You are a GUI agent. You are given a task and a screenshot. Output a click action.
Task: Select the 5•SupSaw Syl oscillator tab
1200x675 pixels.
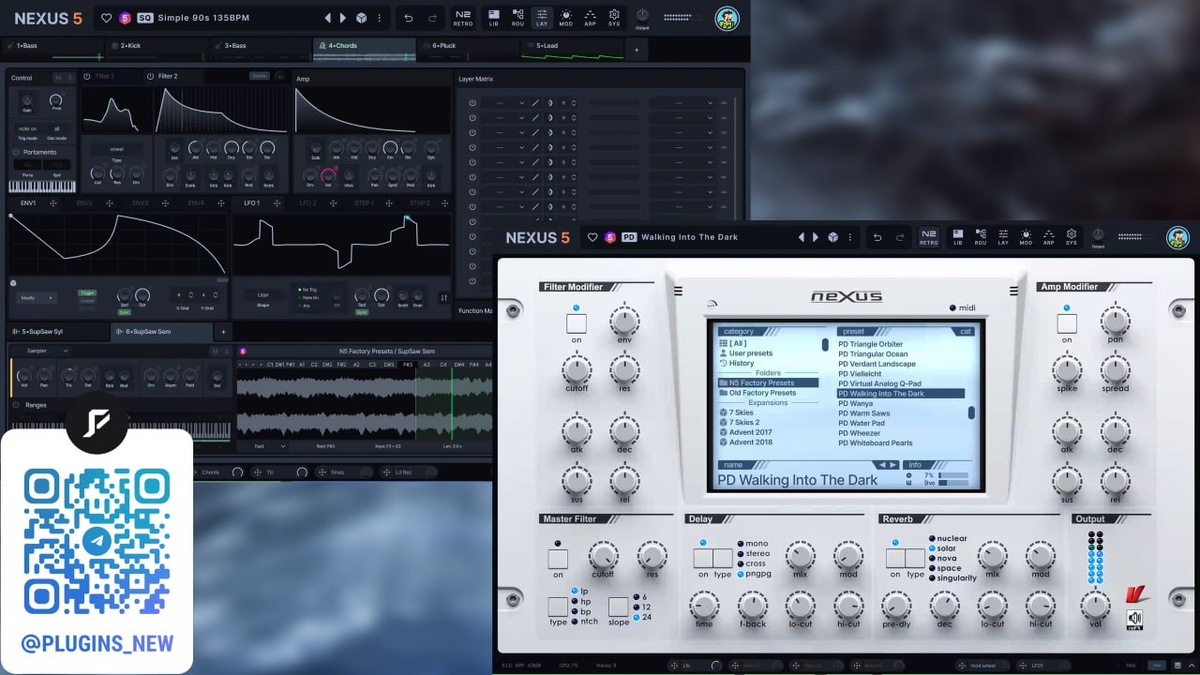coord(59,331)
